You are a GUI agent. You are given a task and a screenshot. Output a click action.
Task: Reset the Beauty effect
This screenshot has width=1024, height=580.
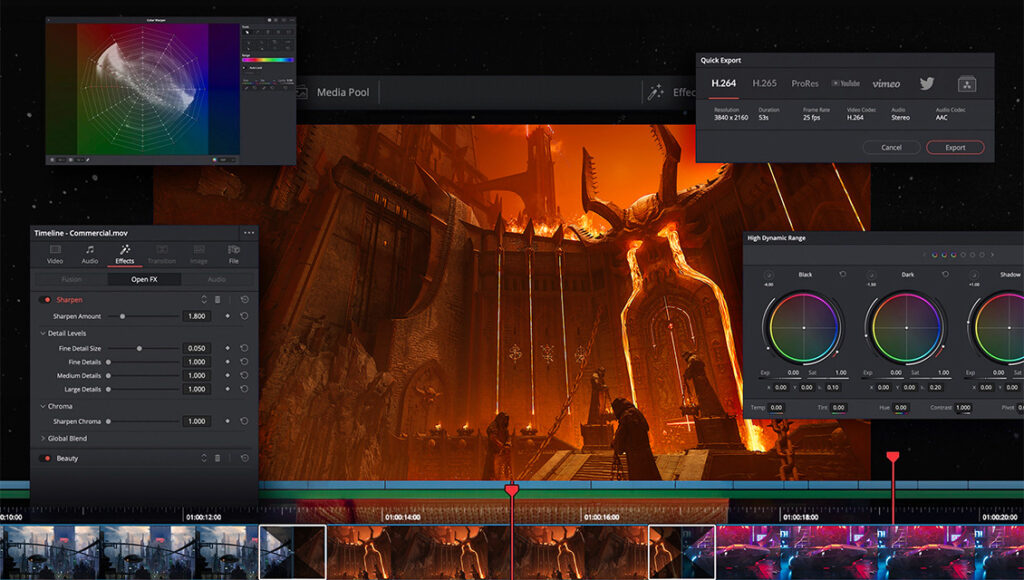pyautogui.click(x=244, y=459)
